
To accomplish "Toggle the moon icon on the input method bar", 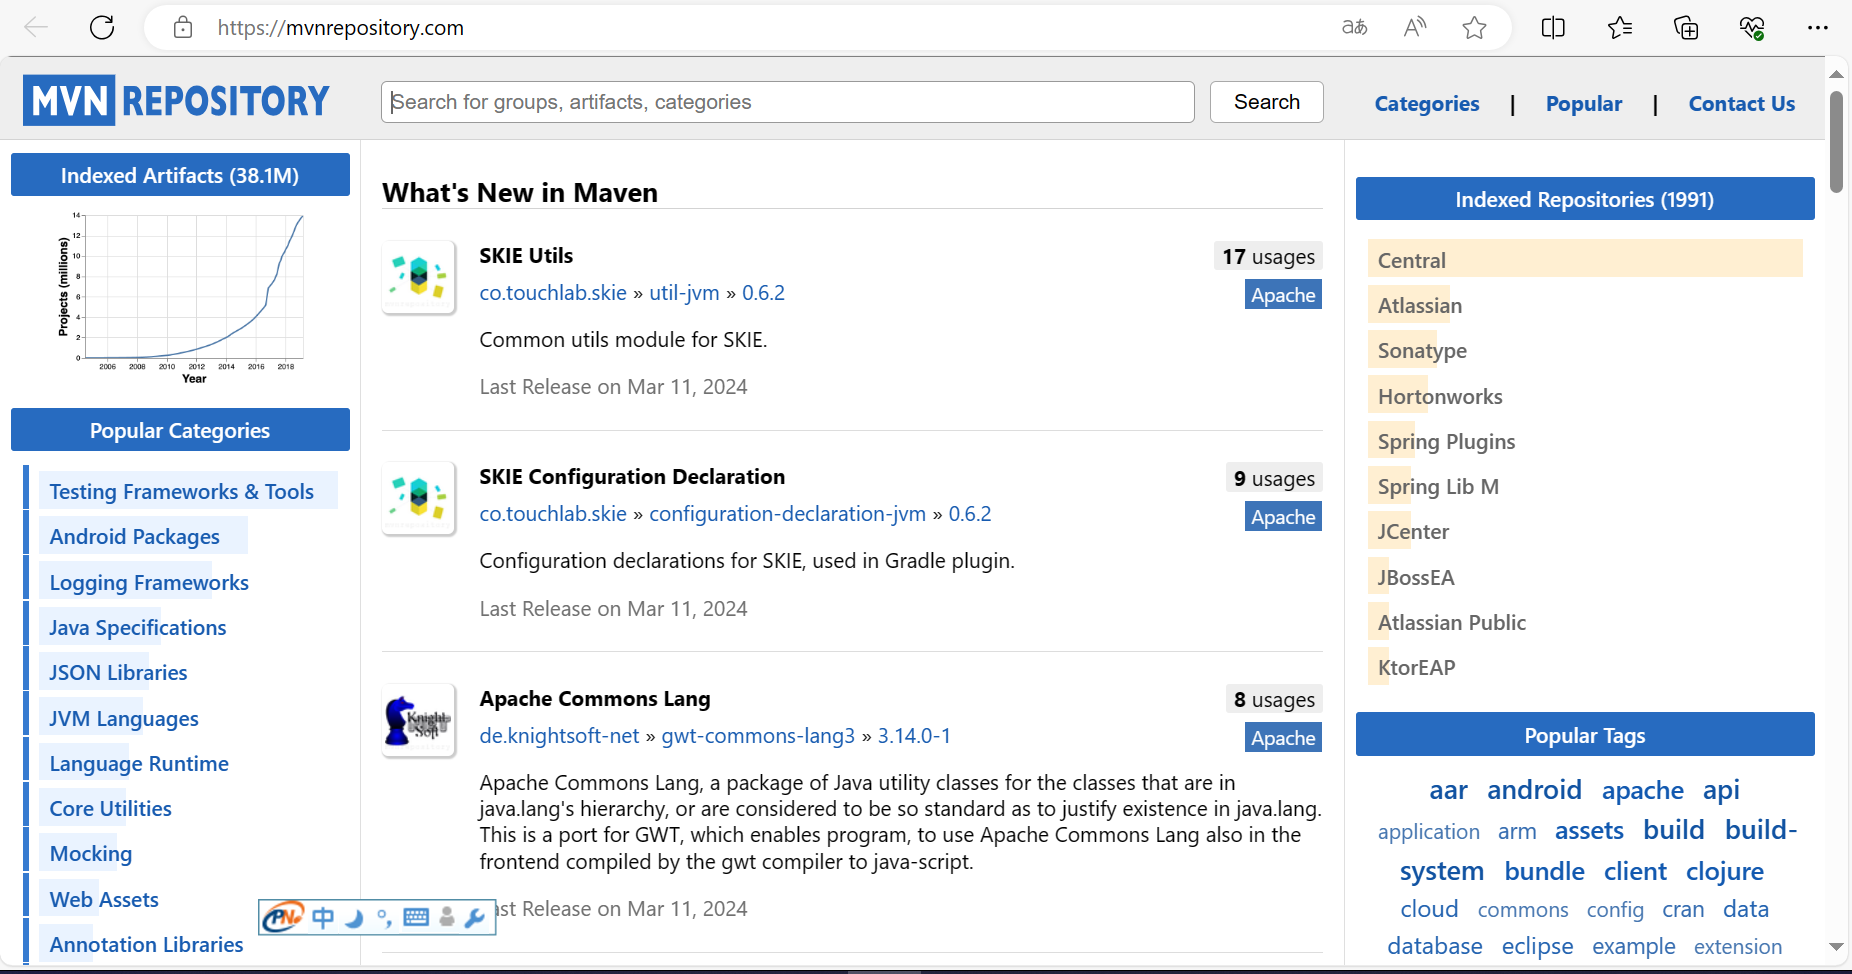I will coord(353,917).
